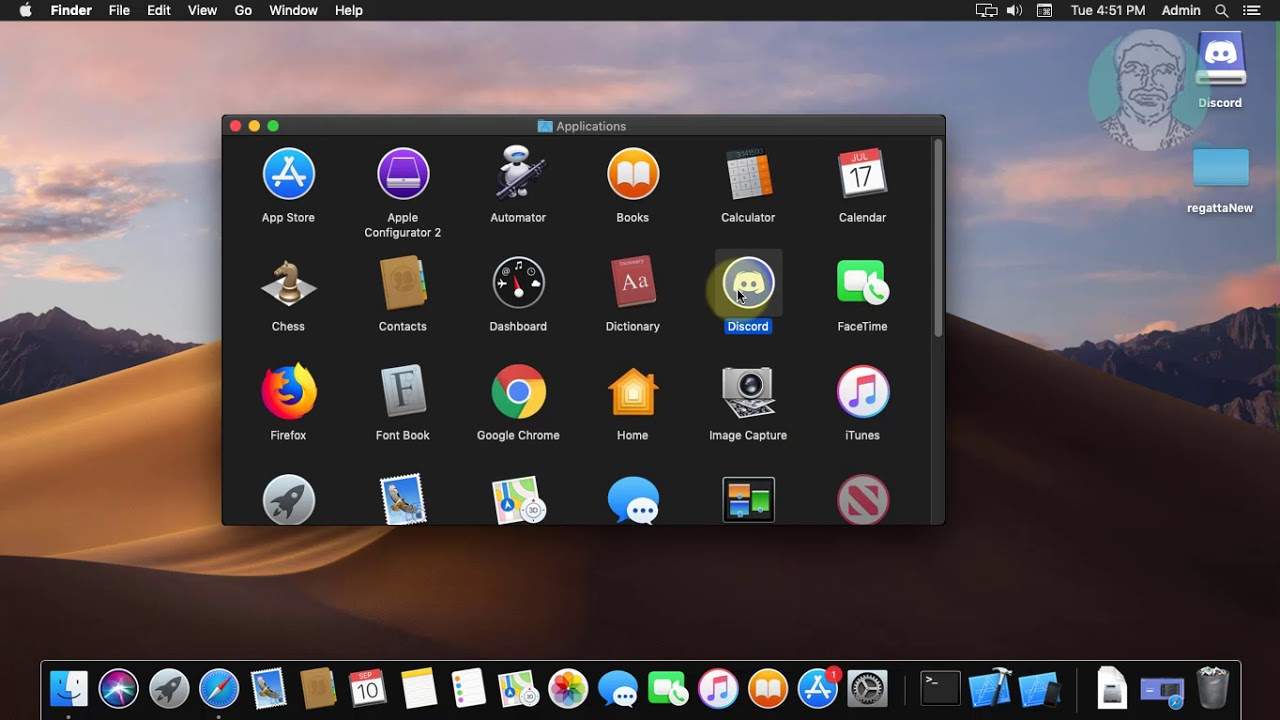Open the Edit menu

158,10
